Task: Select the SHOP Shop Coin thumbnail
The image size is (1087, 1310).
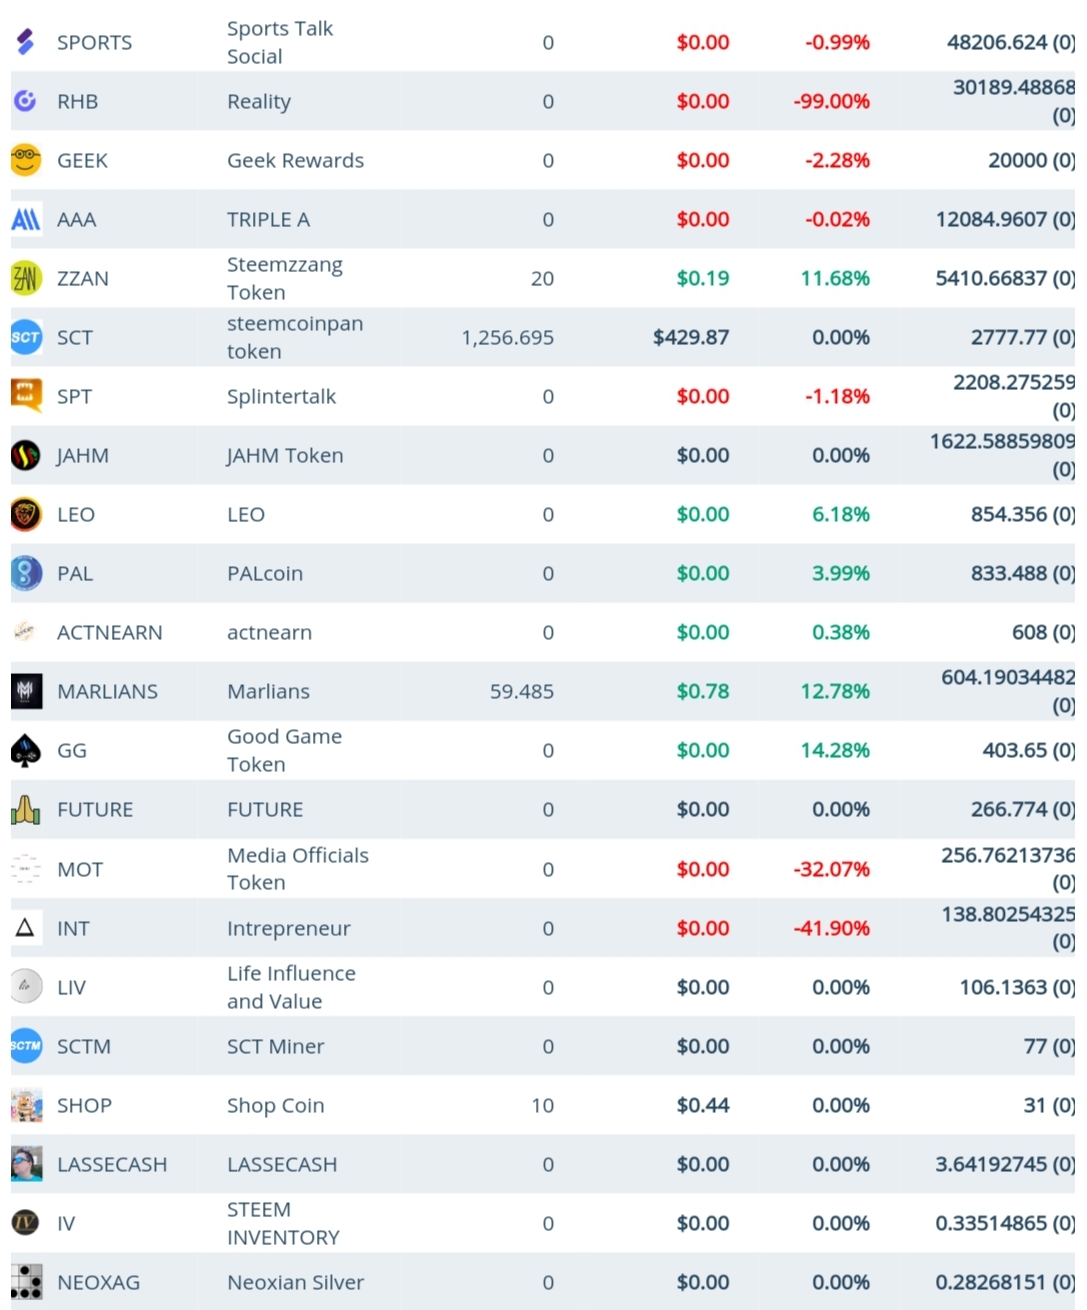Action: 26,1105
